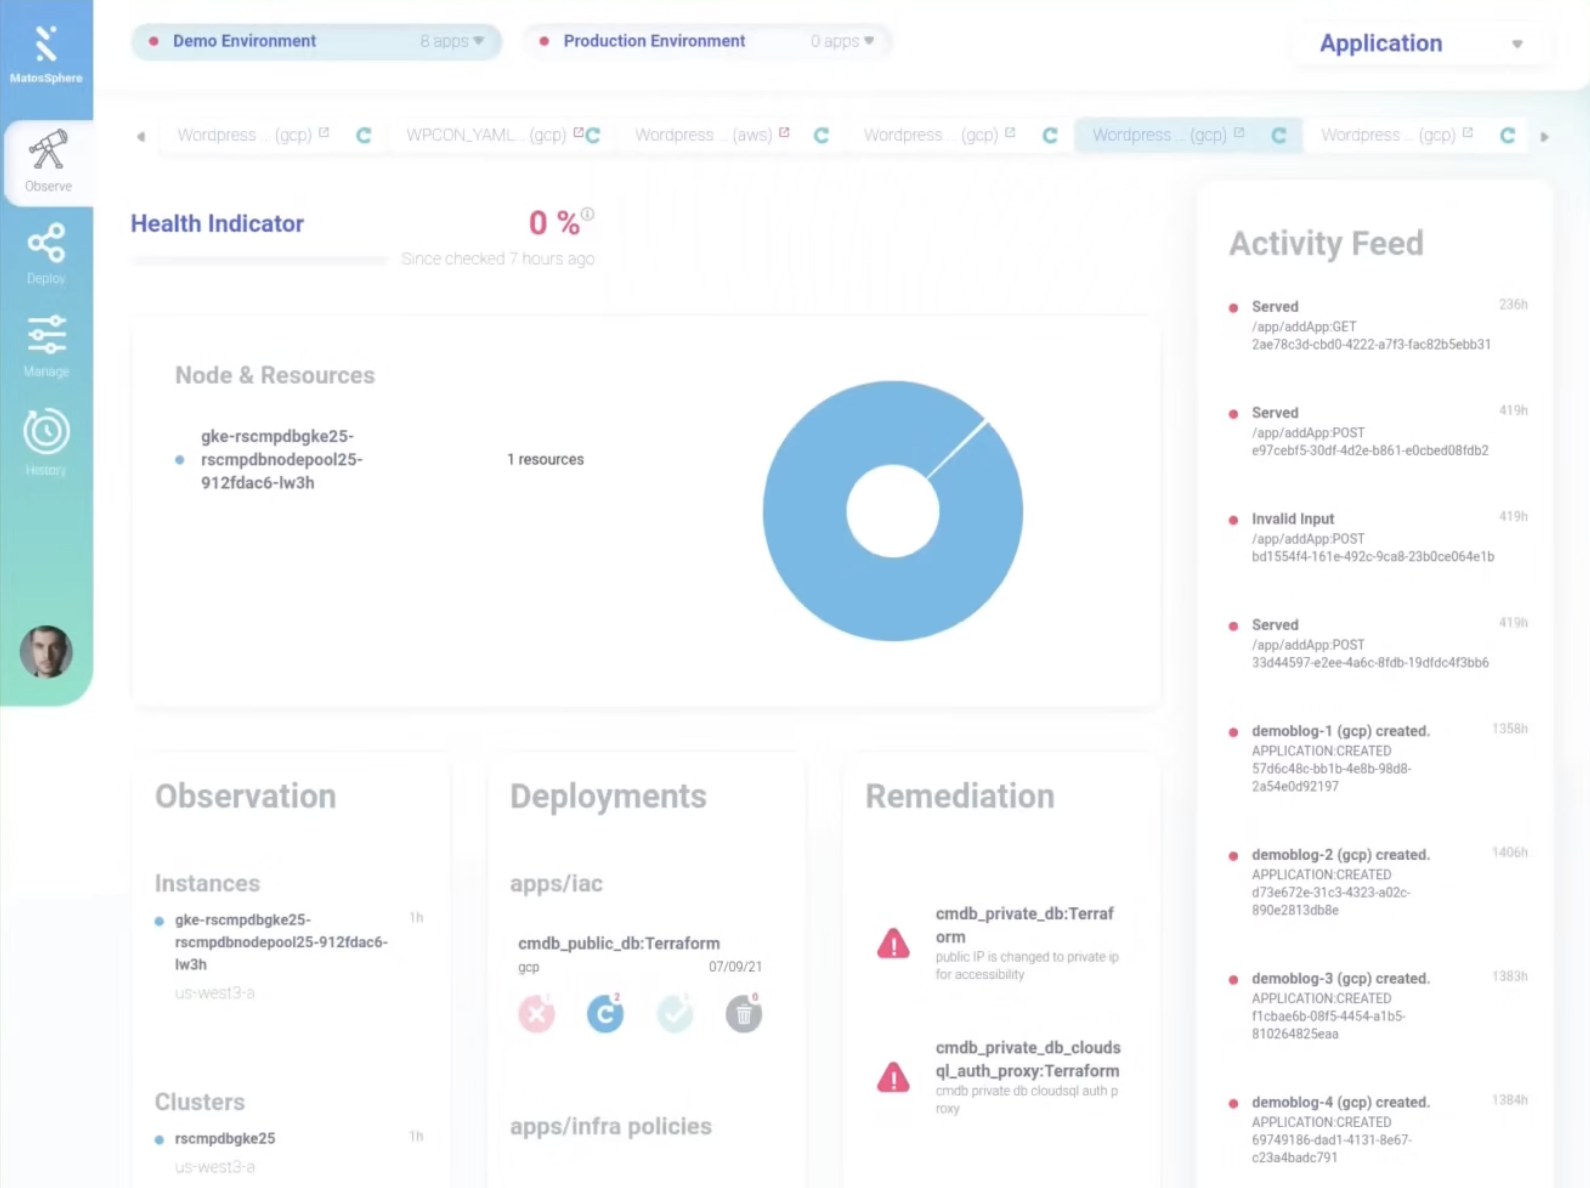
Task: Click the Health Indicator progress bar
Action: [259, 260]
